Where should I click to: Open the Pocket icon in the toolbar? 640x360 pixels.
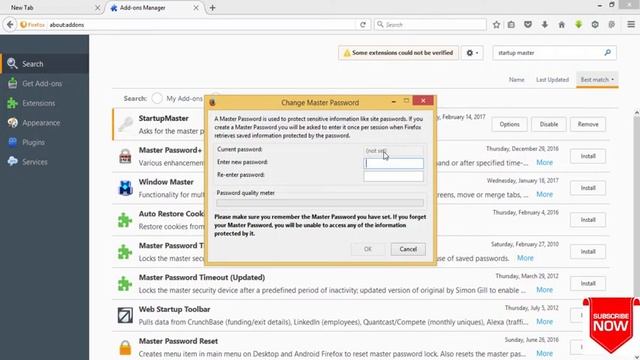tap(528, 24)
